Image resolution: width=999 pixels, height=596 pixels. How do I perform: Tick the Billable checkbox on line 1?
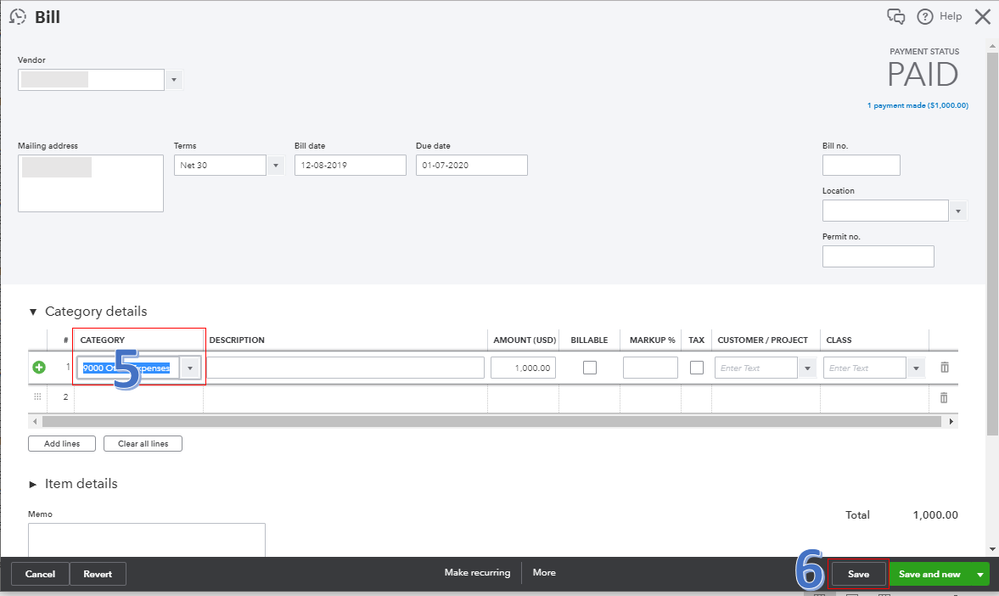tap(590, 368)
